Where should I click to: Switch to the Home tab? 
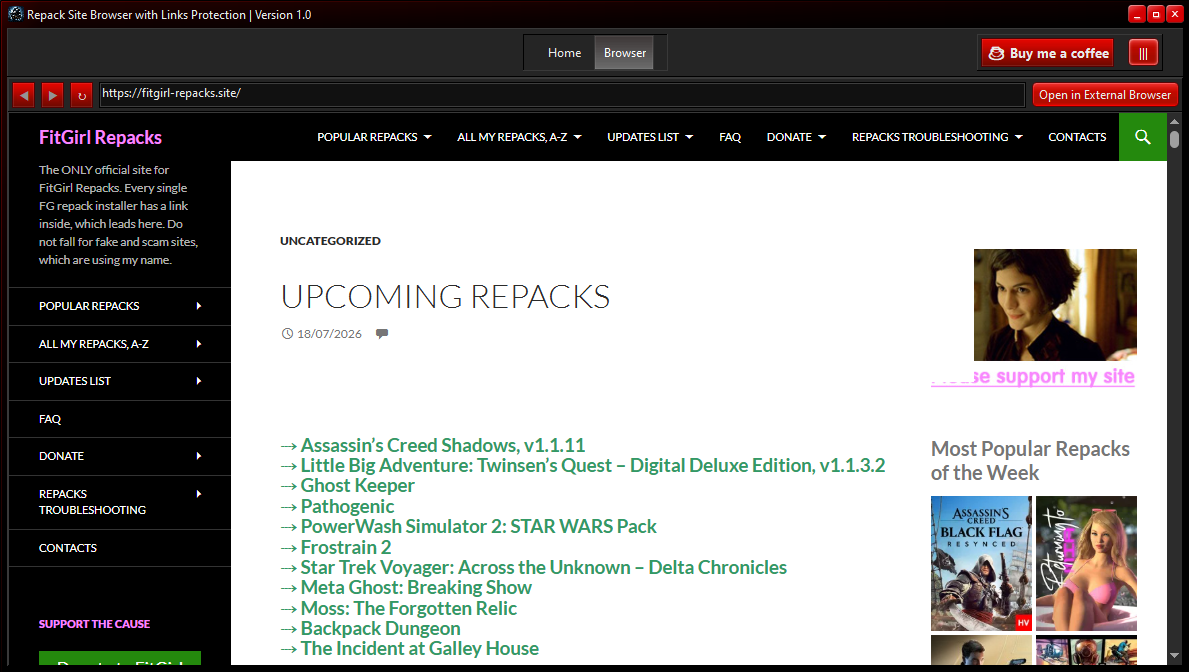564,52
